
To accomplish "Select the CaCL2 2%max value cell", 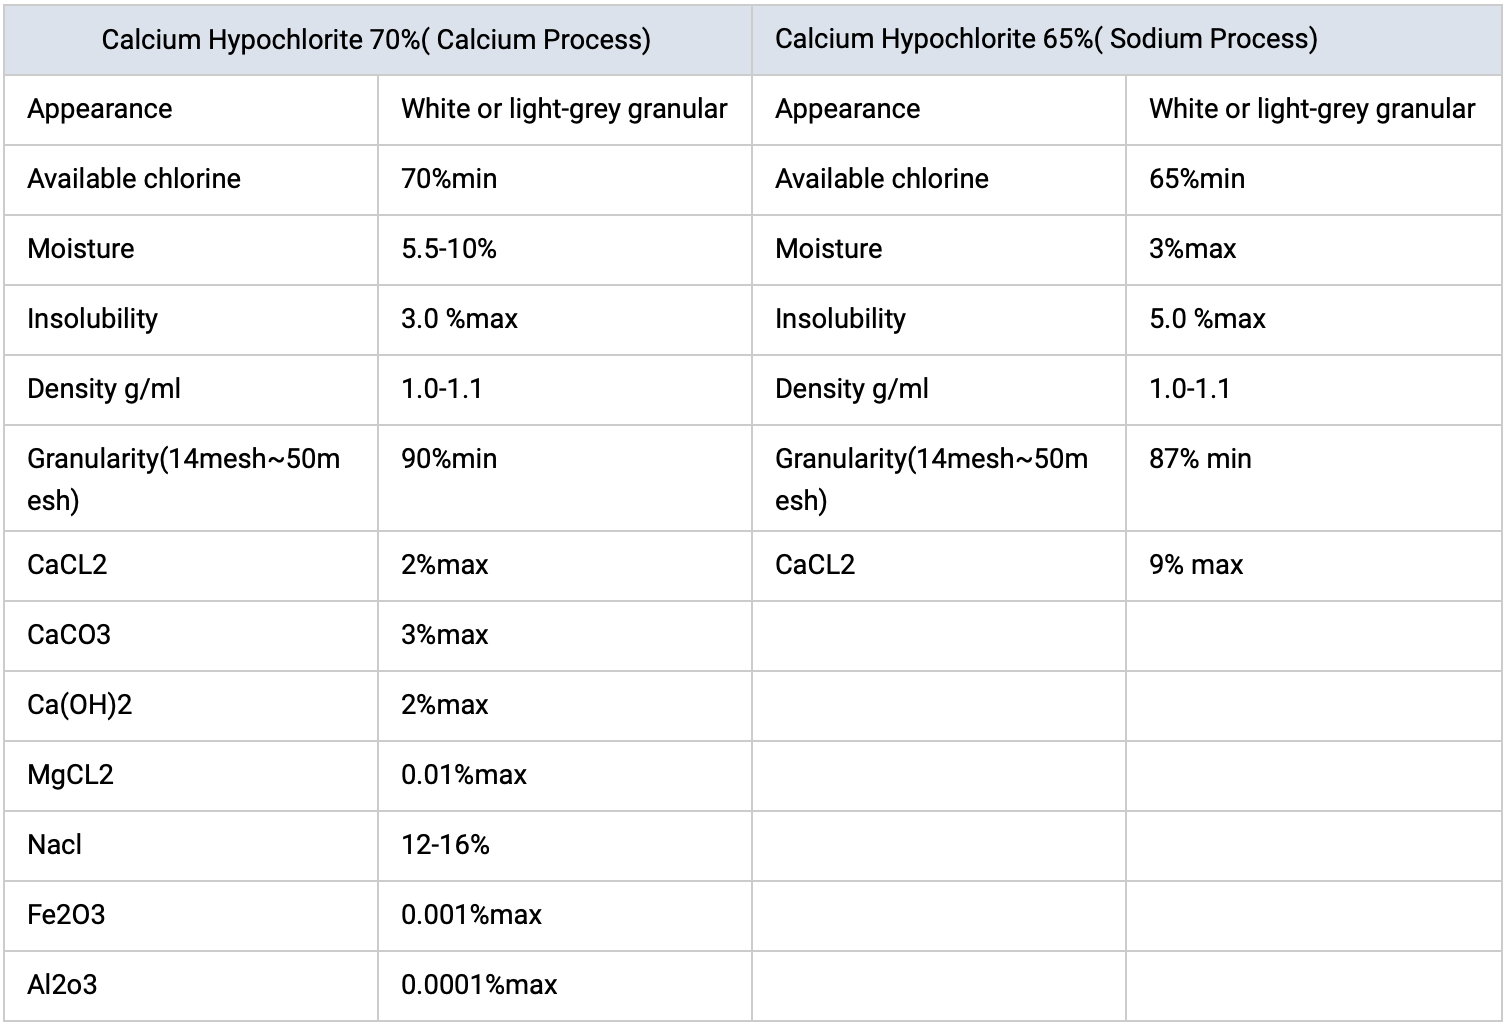I will point(564,565).
